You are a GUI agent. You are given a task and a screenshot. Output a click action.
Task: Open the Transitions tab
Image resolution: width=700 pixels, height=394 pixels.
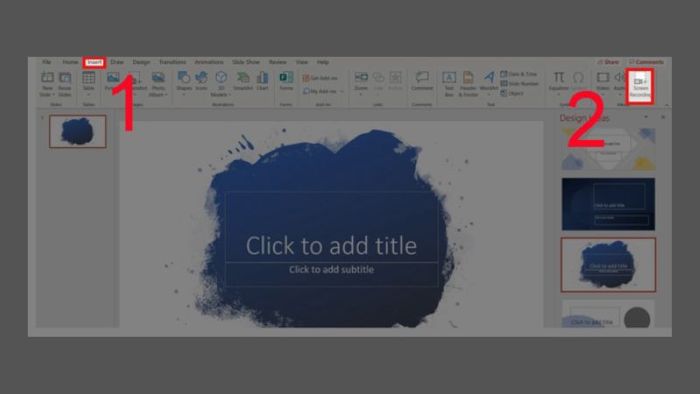pyautogui.click(x=172, y=62)
